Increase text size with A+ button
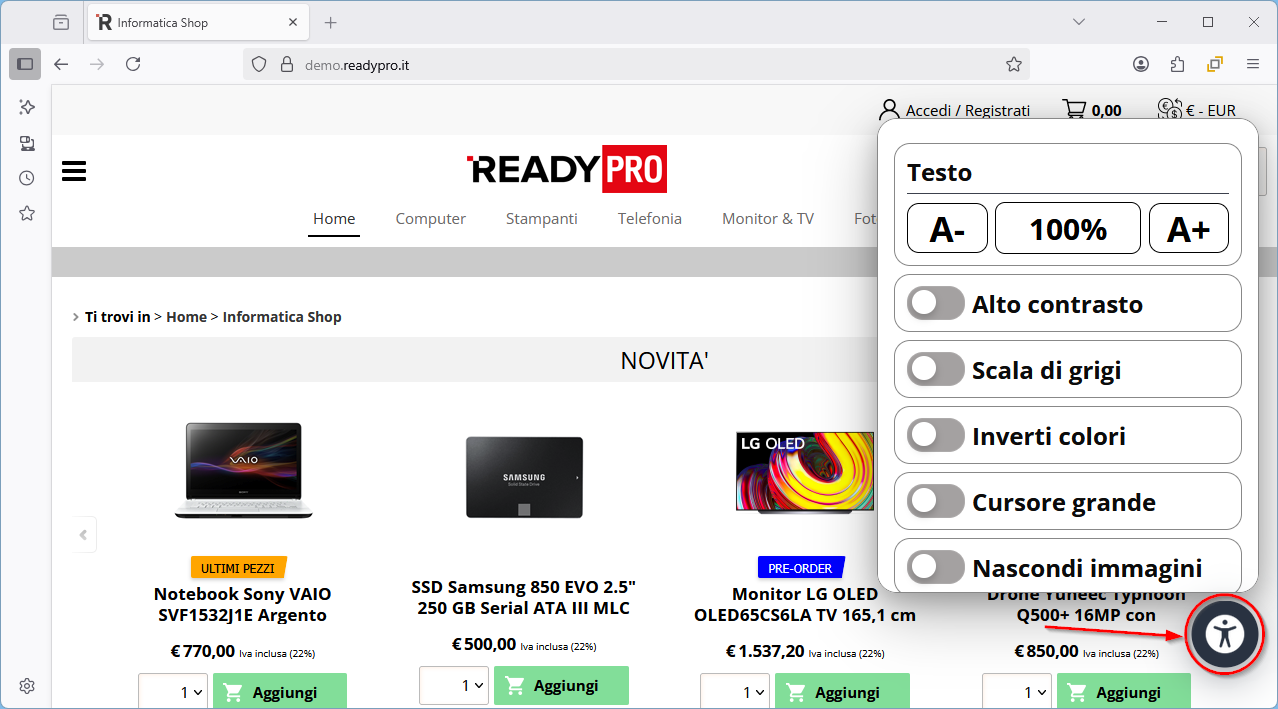The height and width of the screenshot is (709, 1278). click(1188, 228)
